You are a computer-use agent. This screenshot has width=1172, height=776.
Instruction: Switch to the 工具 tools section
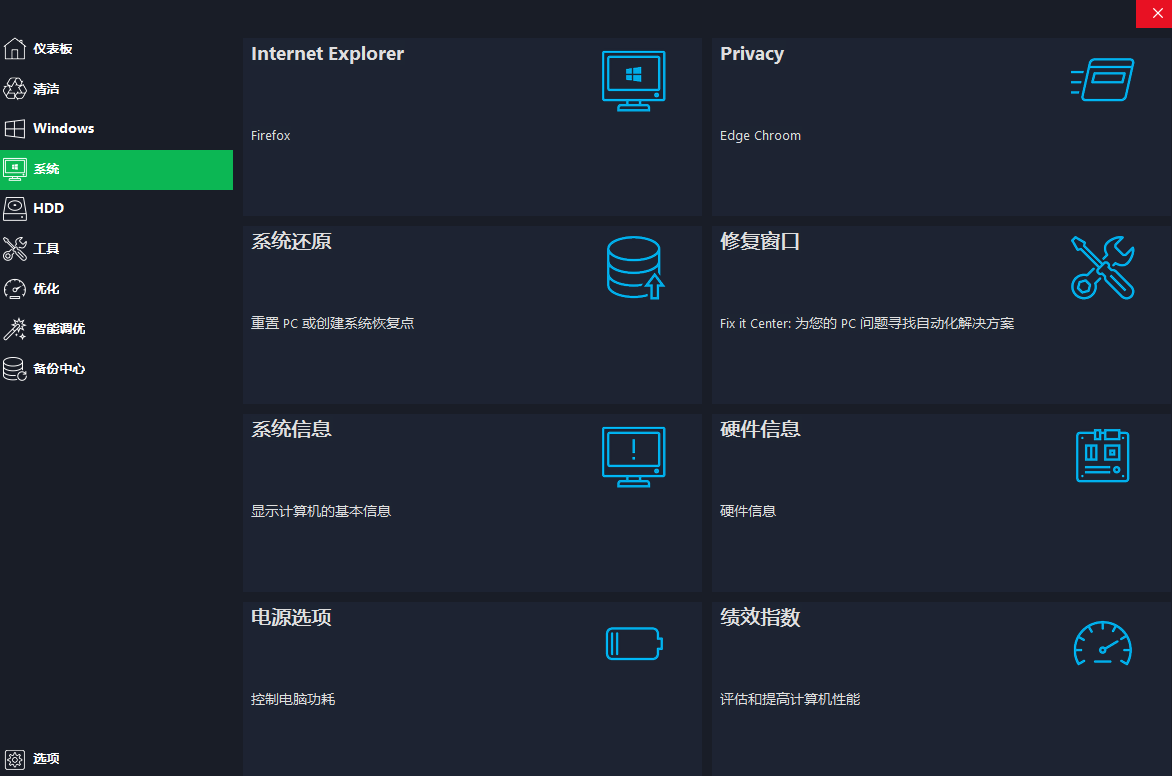click(x=46, y=249)
